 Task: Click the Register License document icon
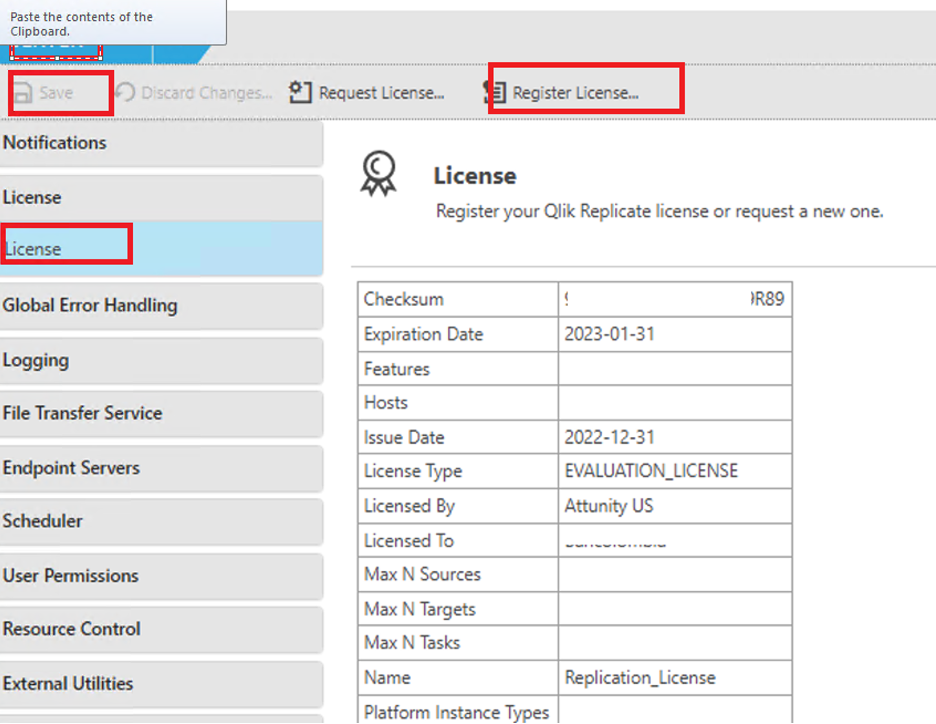coord(495,93)
